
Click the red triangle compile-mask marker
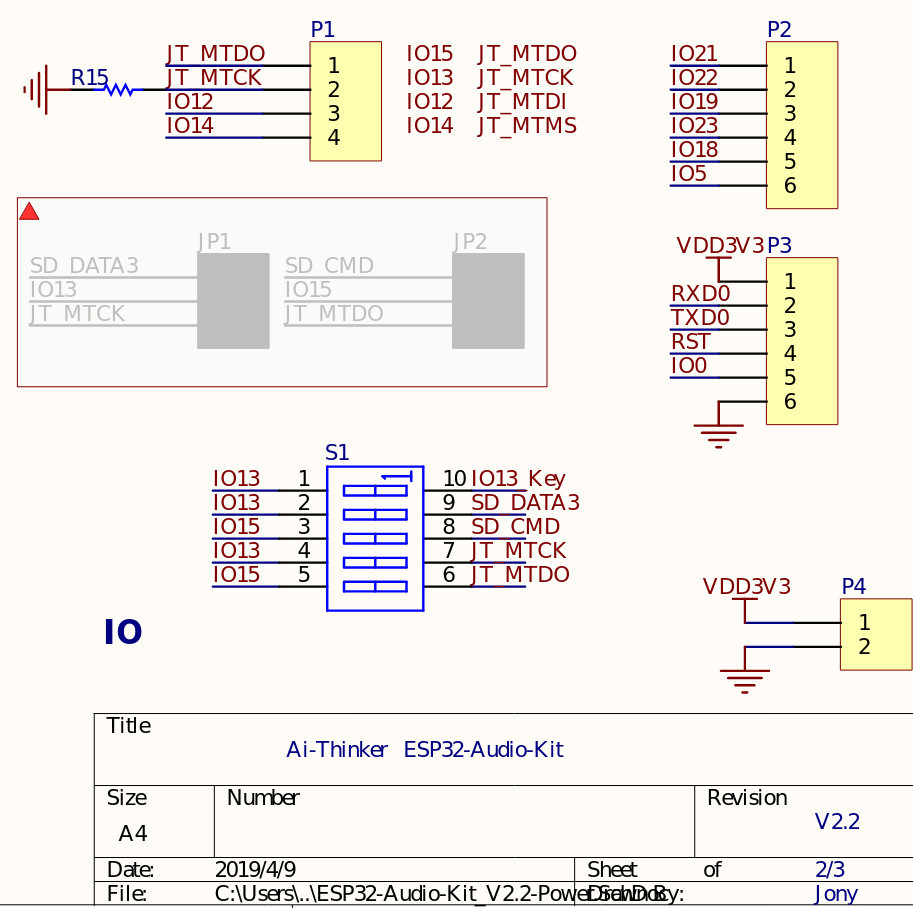pyautogui.click(x=29, y=211)
